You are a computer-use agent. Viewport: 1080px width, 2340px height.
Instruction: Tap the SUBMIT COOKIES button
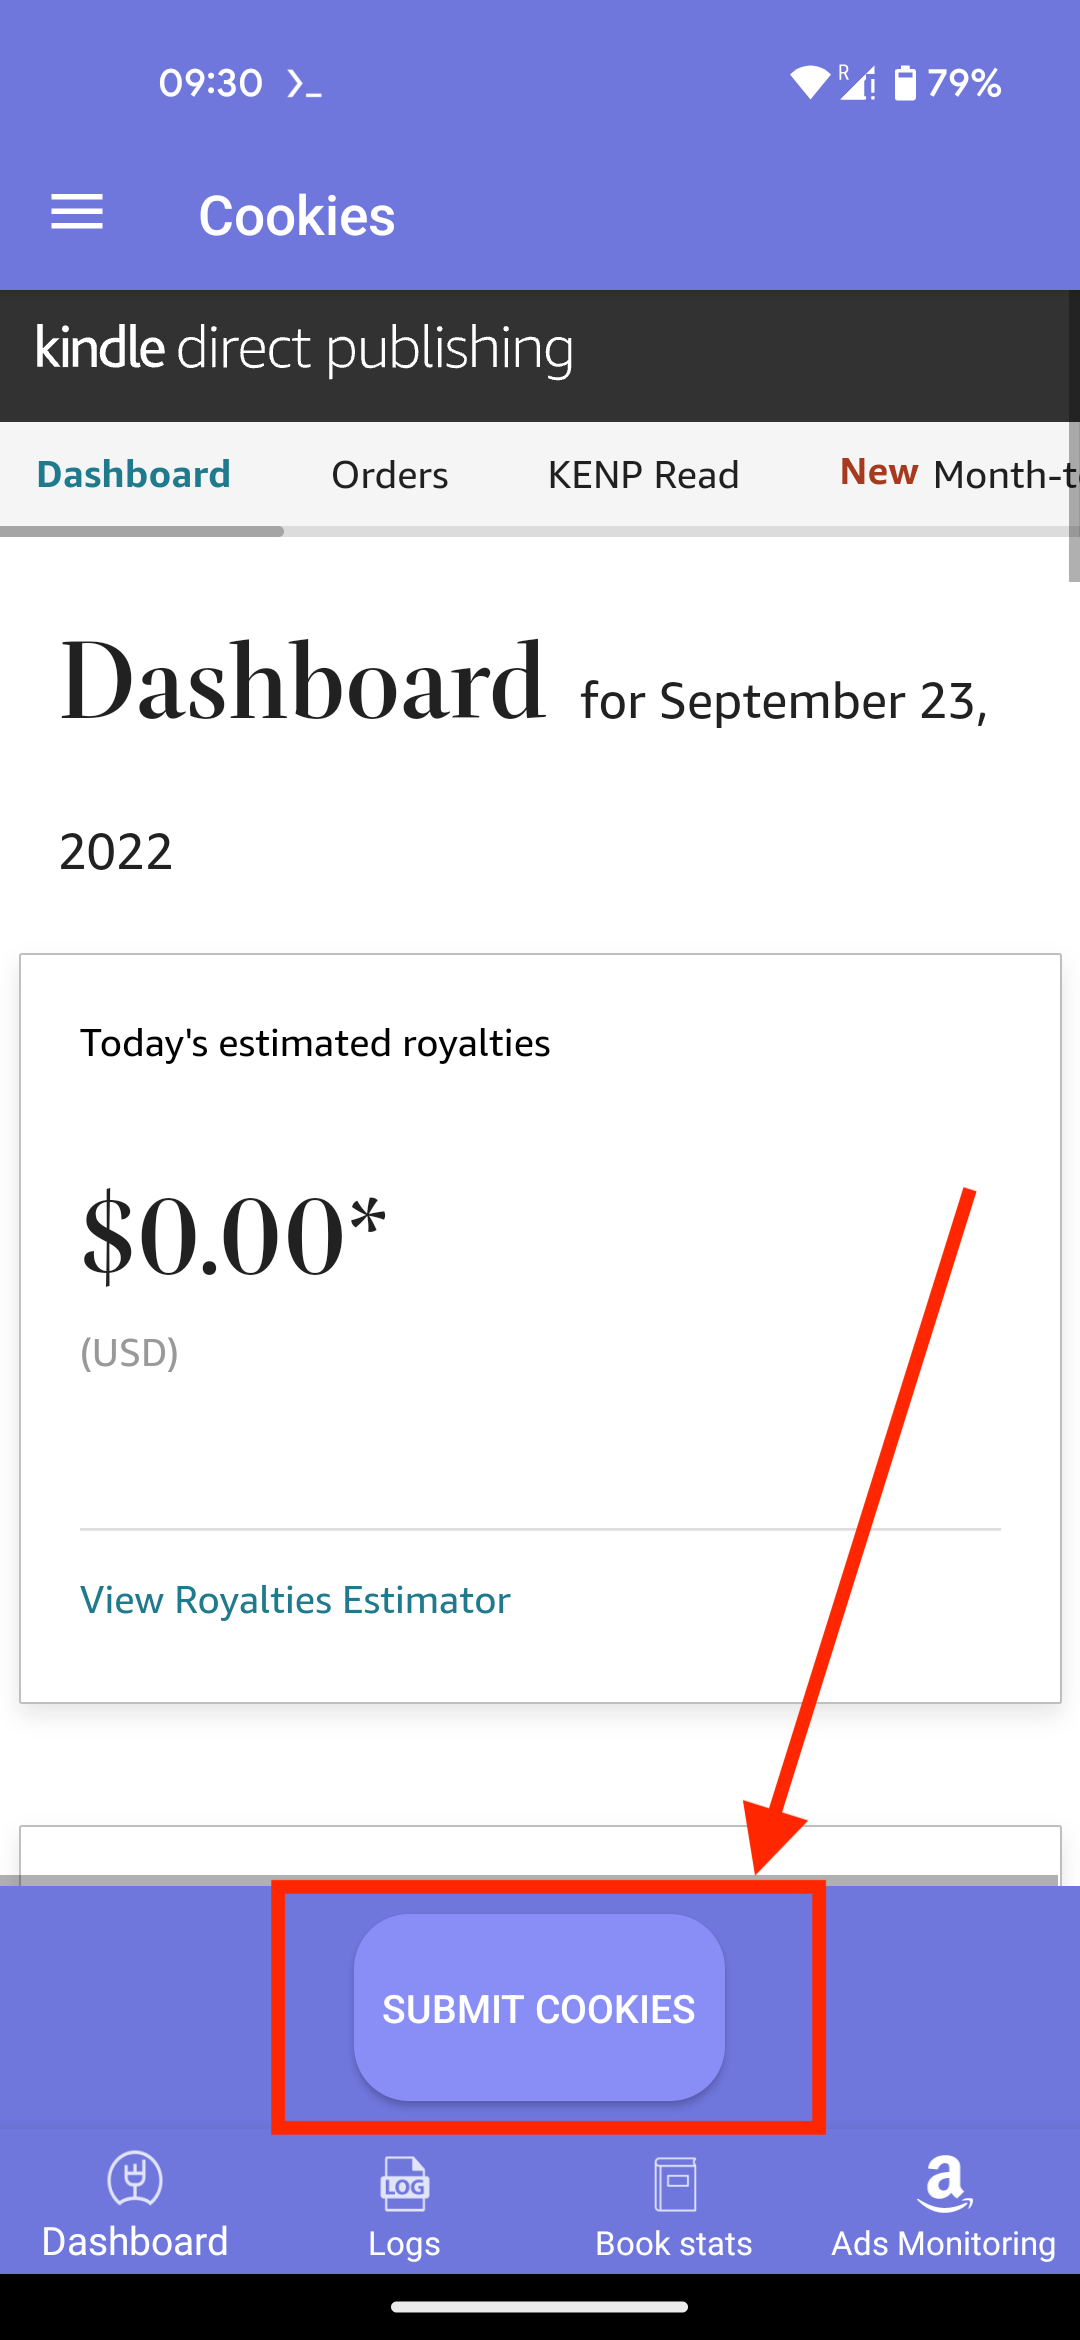(539, 2008)
